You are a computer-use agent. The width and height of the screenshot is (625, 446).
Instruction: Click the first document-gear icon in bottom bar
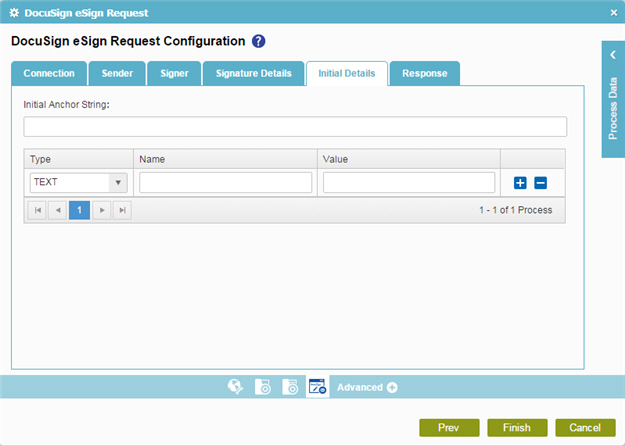[263, 387]
